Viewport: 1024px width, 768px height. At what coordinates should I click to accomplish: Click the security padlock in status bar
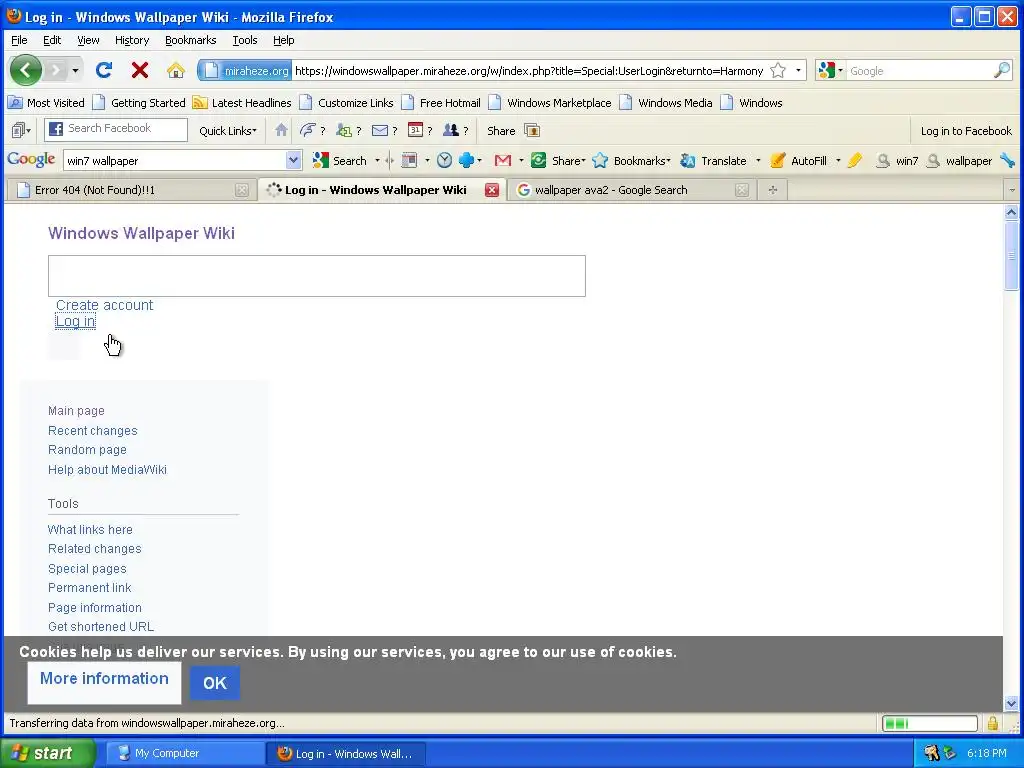coord(993,723)
